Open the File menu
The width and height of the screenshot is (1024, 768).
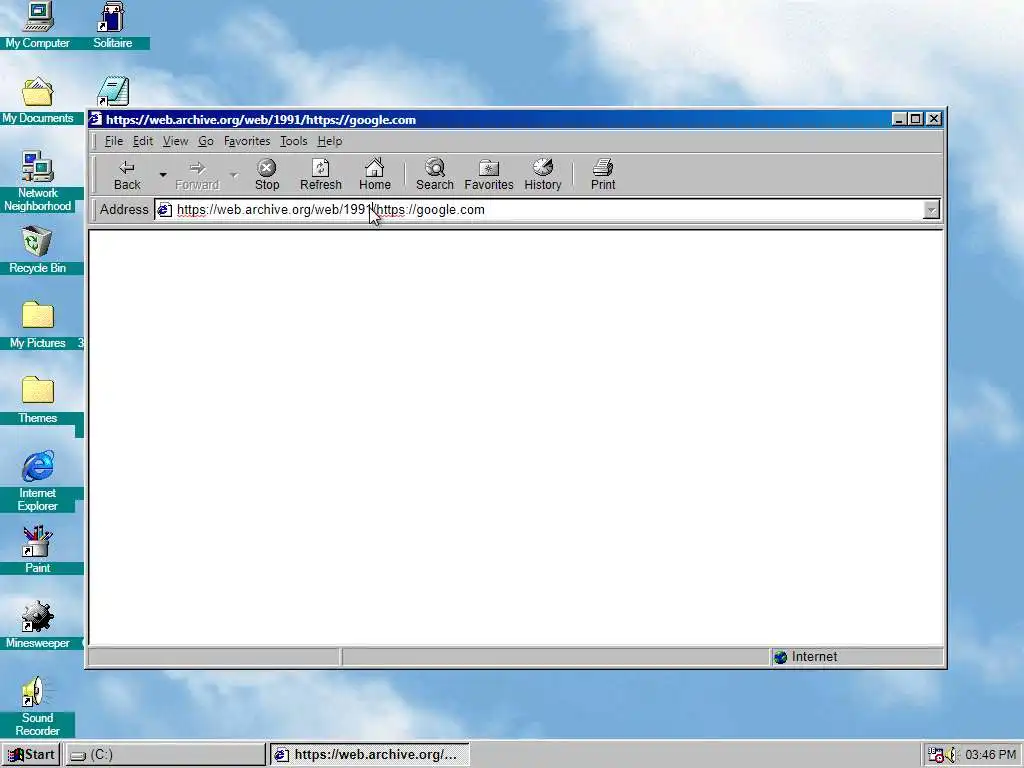coord(114,141)
